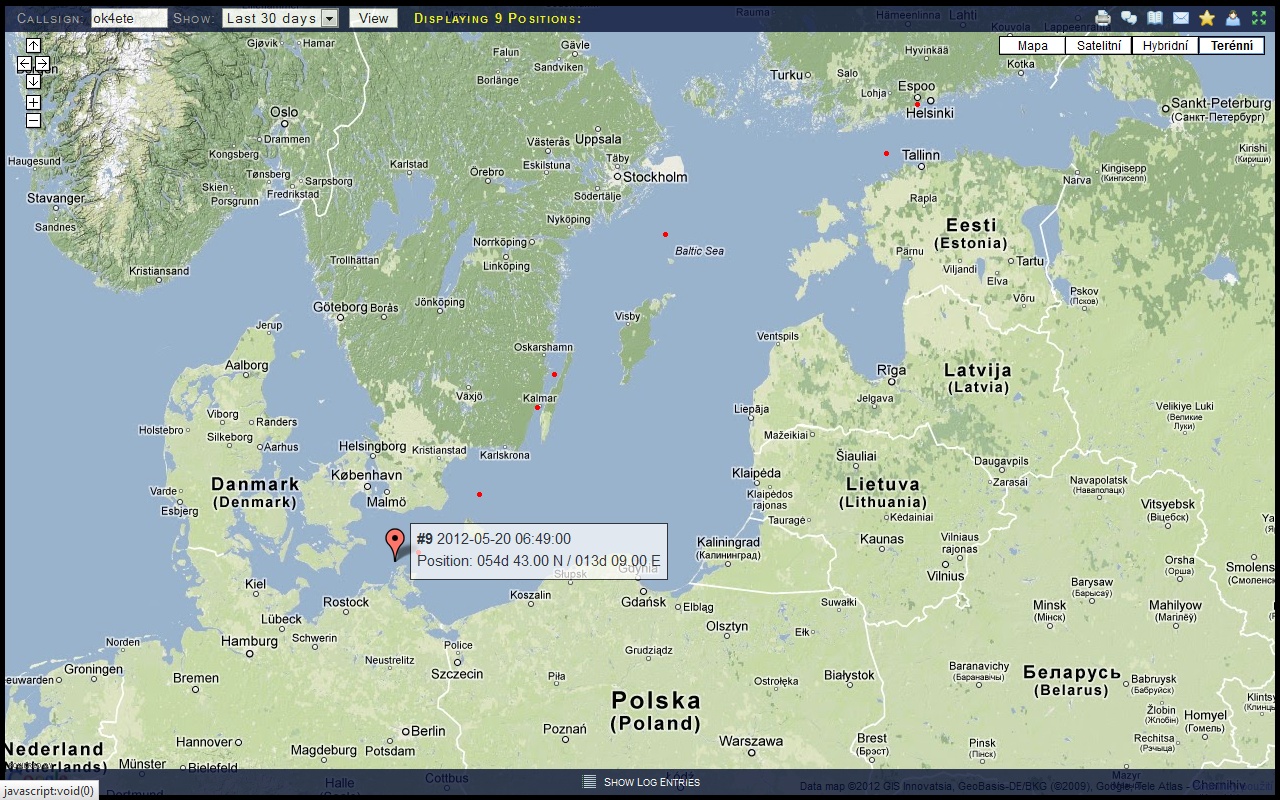Click the Stockholm label on the map

tap(655, 177)
